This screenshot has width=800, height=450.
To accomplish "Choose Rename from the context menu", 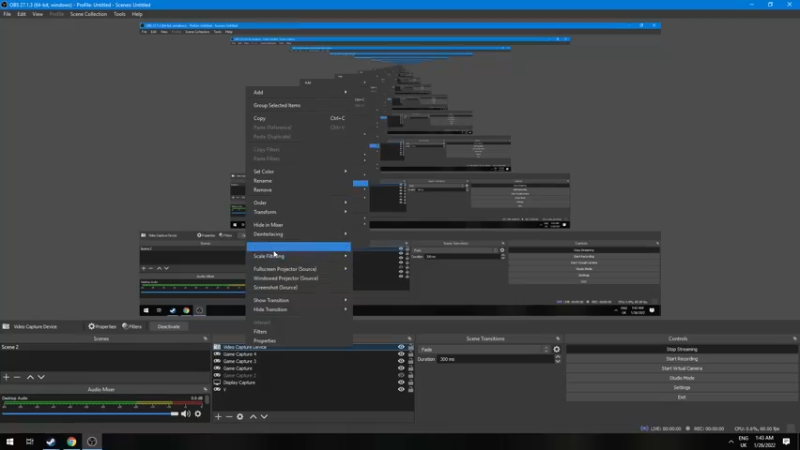I will (299, 181).
